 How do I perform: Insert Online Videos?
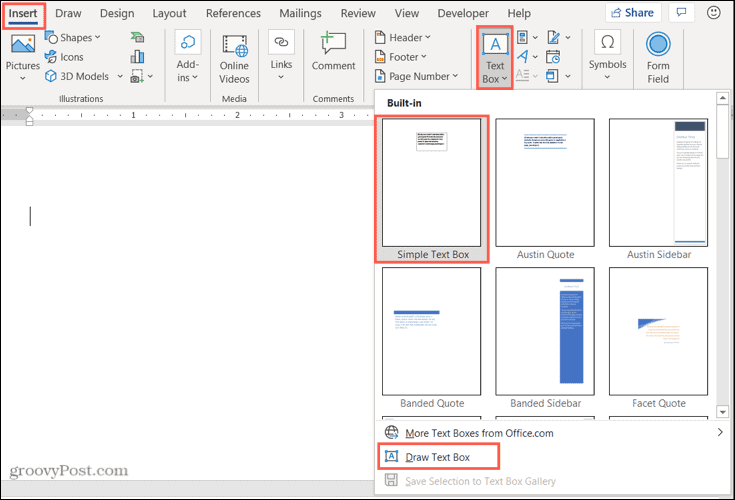[234, 60]
